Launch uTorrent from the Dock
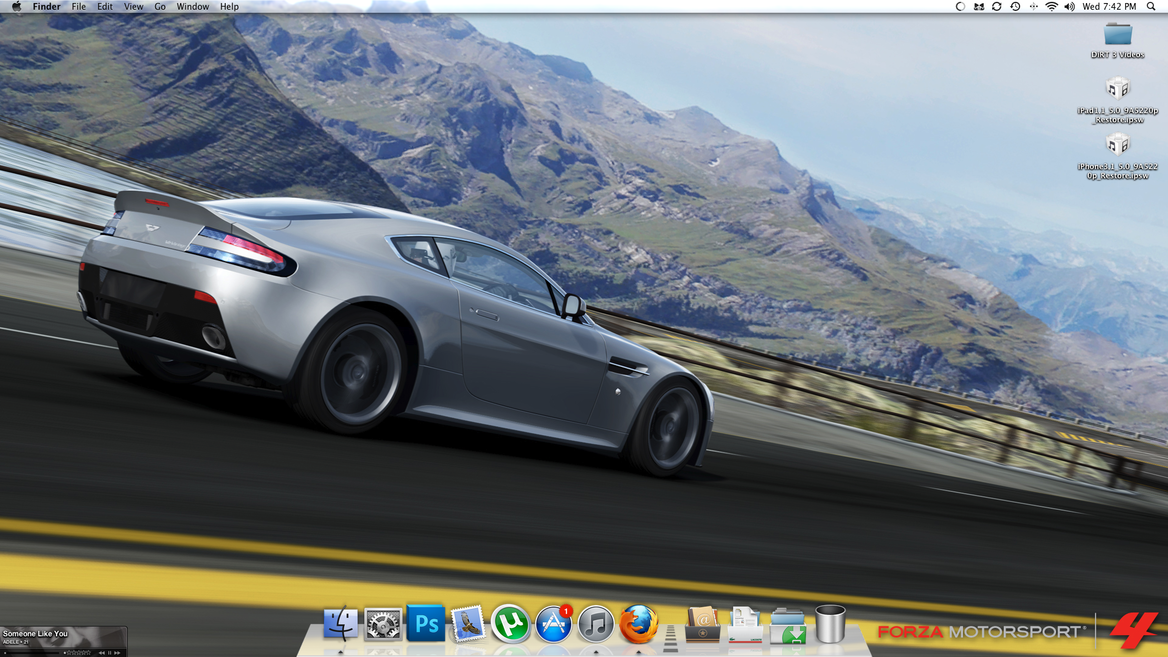 pyautogui.click(x=510, y=623)
